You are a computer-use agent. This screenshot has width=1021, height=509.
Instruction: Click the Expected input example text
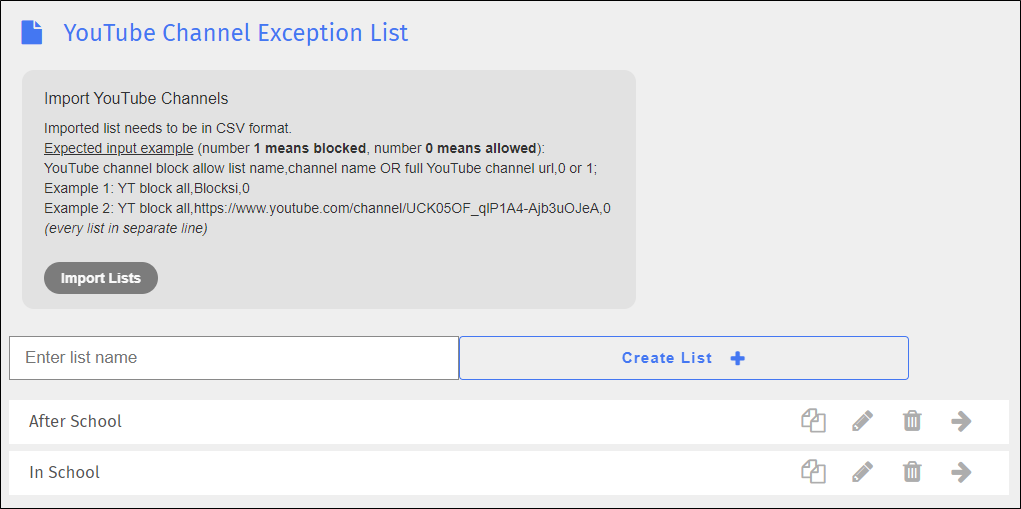coord(119,148)
